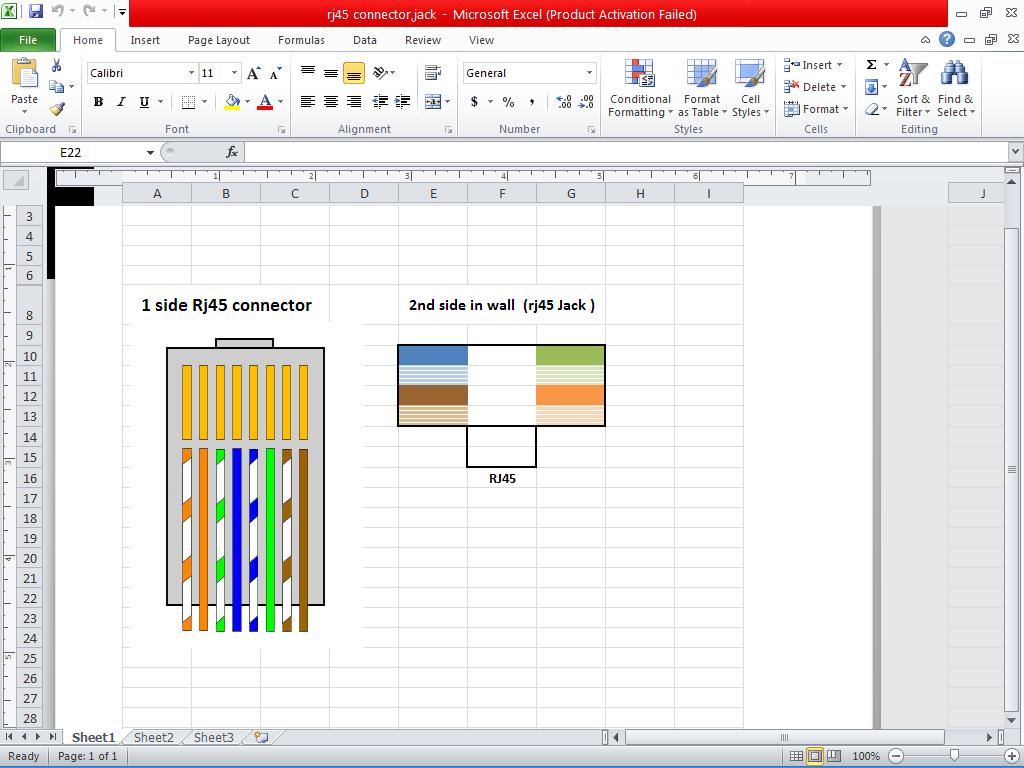Image resolution: width=1024 pixels, height=768 pixels.
Task: Click the Clear eraser icon
Action: (x=871, y=109)
